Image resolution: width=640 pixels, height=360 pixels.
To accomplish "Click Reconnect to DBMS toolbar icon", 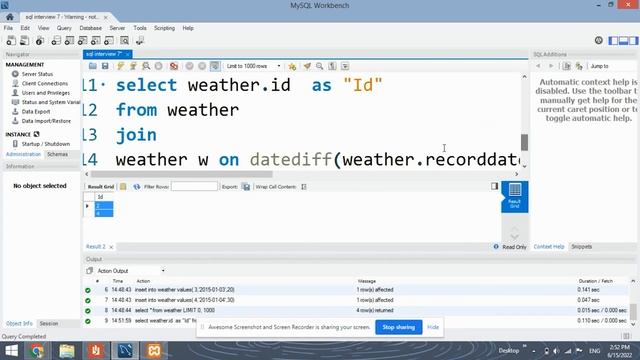I will [x=140, y=40].
